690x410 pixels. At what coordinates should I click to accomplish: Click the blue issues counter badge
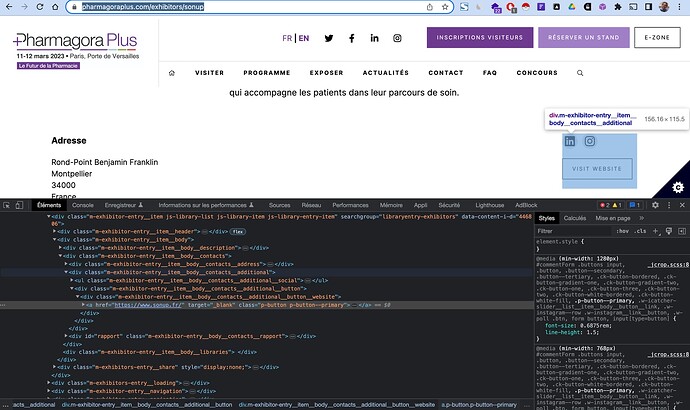[635, 205]
